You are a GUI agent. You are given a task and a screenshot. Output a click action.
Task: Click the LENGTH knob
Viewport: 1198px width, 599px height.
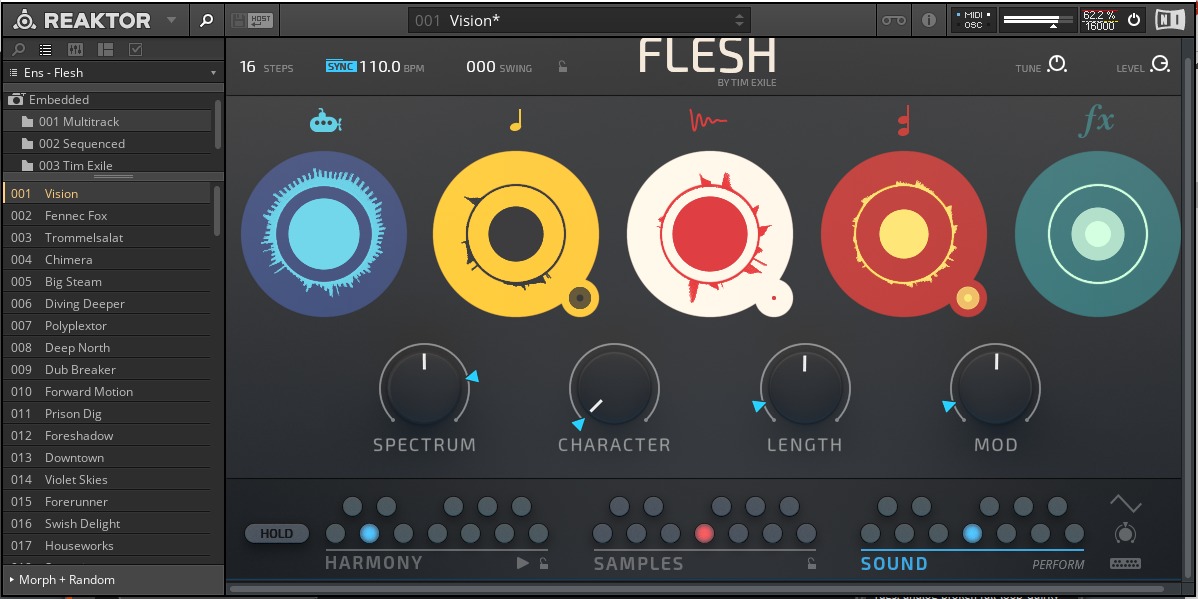coord(805,387)
